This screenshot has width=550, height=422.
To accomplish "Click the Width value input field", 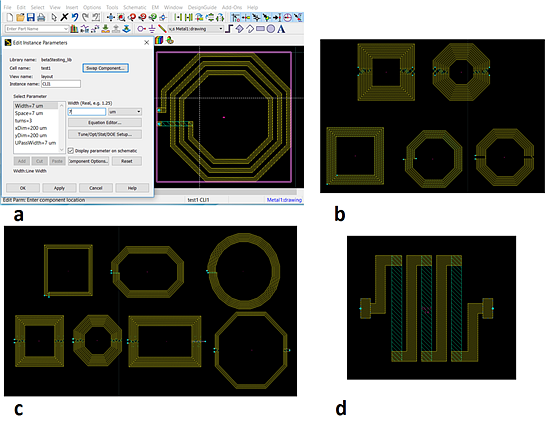I will [x=87, y=112].
